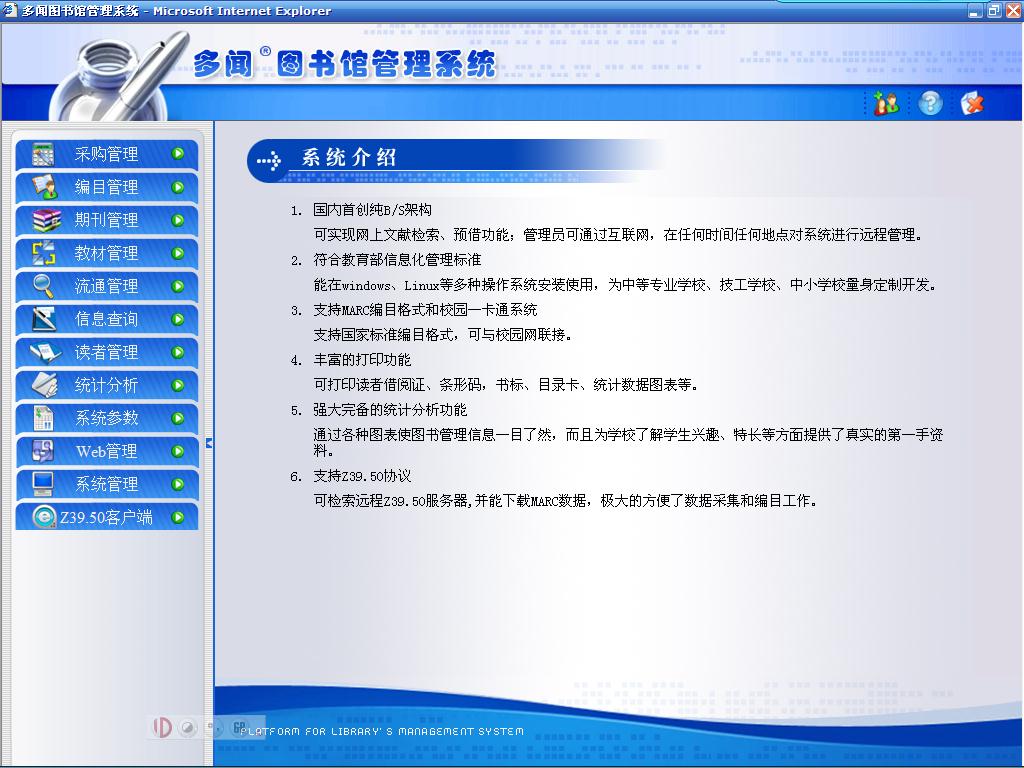Click the text 支持Z39.50协议

pos(362,476)
